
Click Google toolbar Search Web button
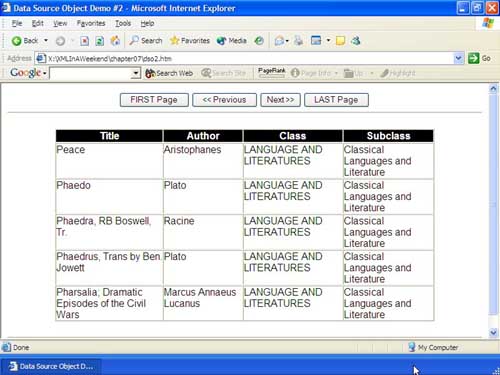[169, 73]
